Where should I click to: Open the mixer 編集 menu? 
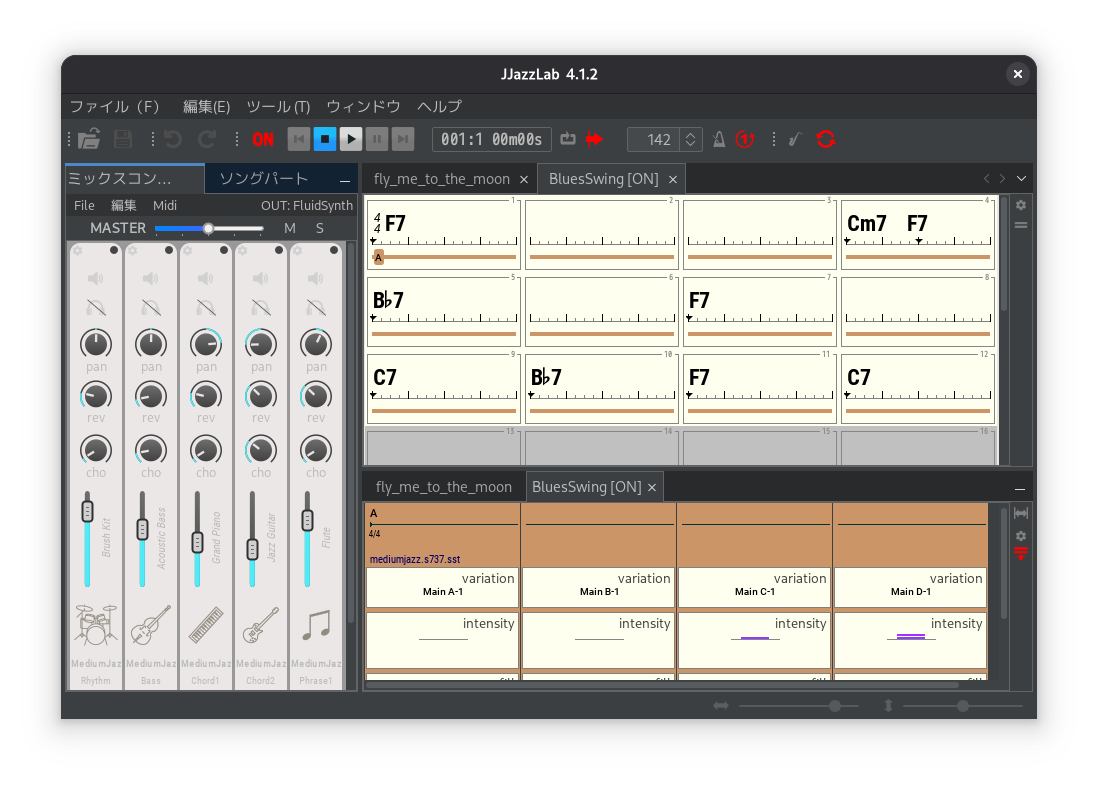(x=124, y=205)
